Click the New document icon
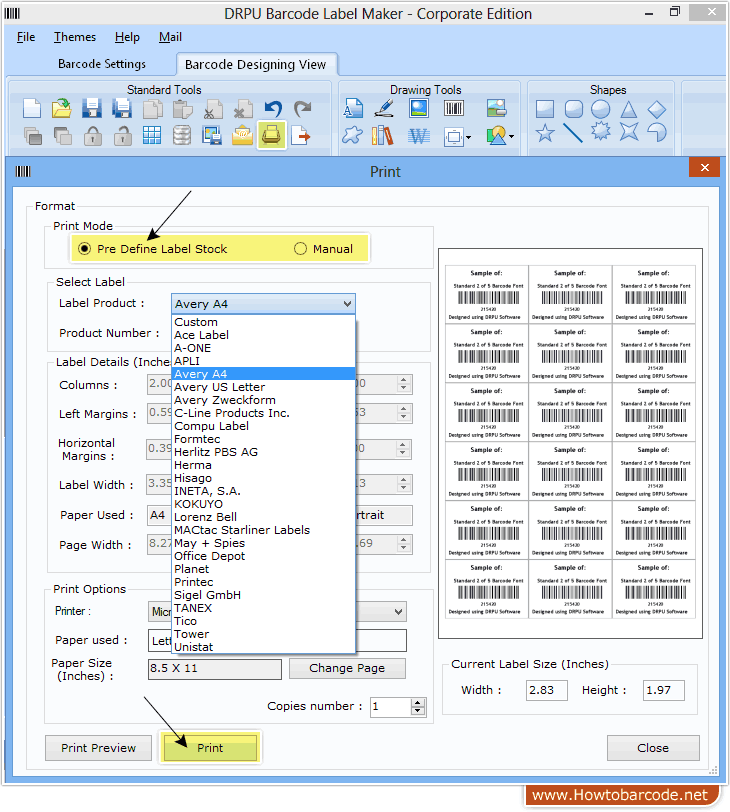730x812 pixels. (32, 109)
